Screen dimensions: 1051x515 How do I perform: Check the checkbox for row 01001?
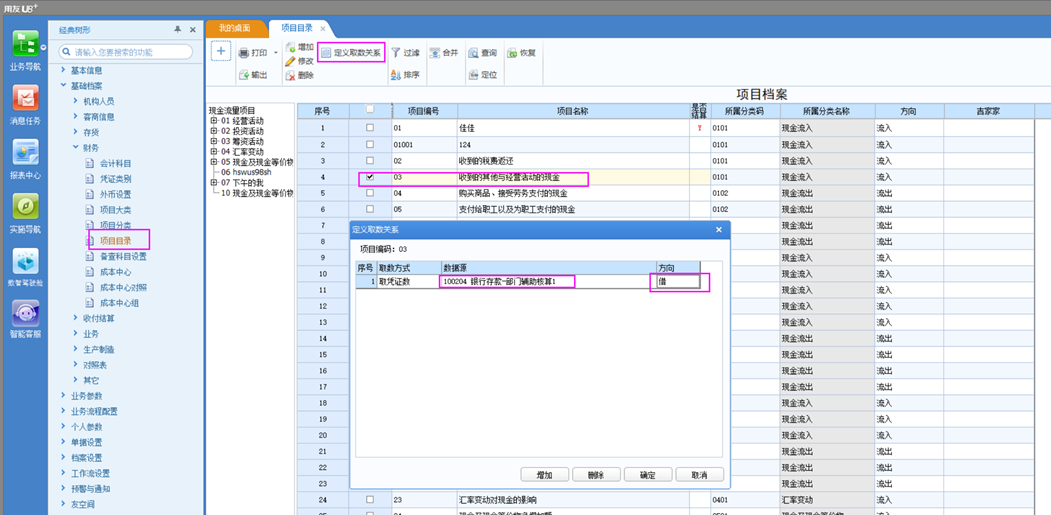point(370,144)
